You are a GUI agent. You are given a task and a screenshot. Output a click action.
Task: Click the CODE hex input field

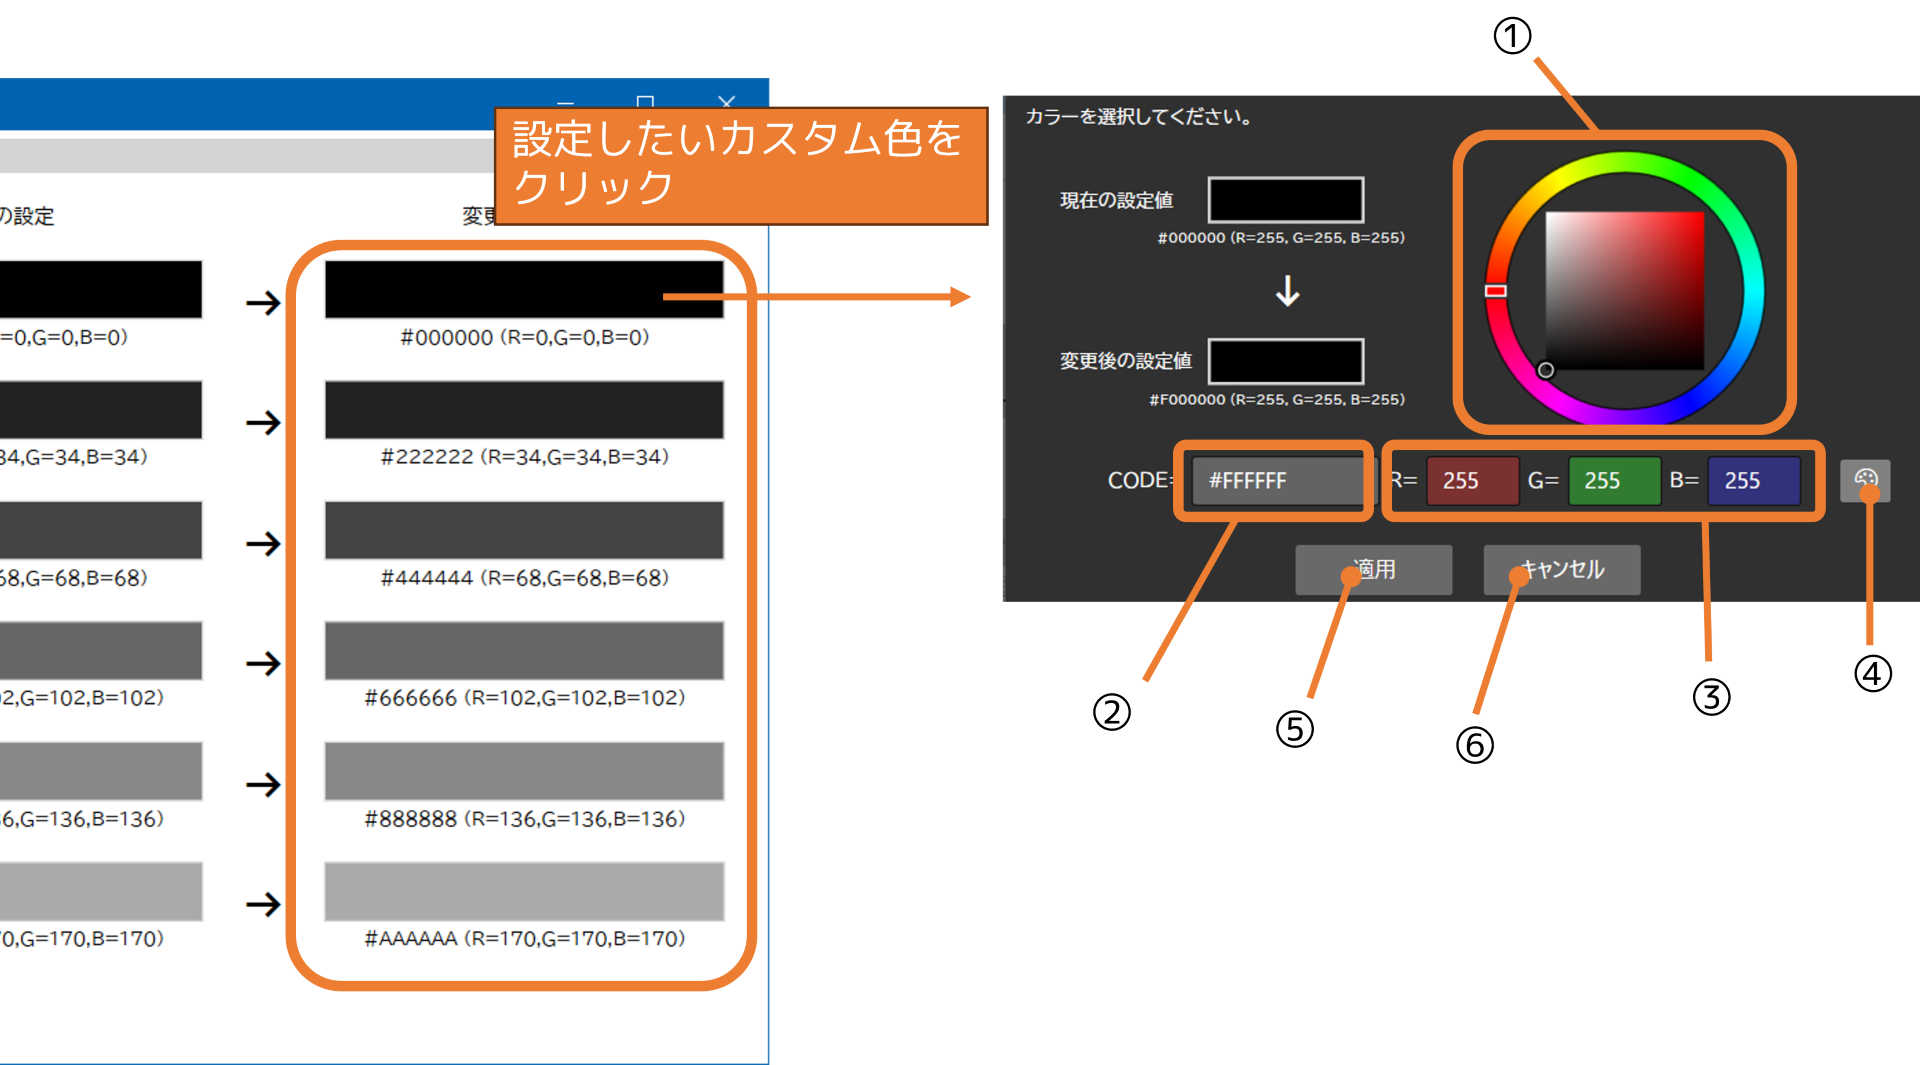1276,481
